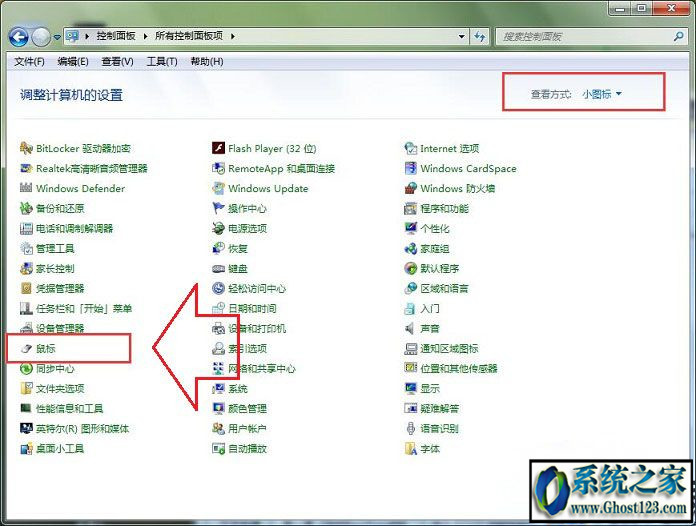Expand the arrow after 控制面板 breadcrumb
This screenshot has width=696, height=526.
click(145, 36)
